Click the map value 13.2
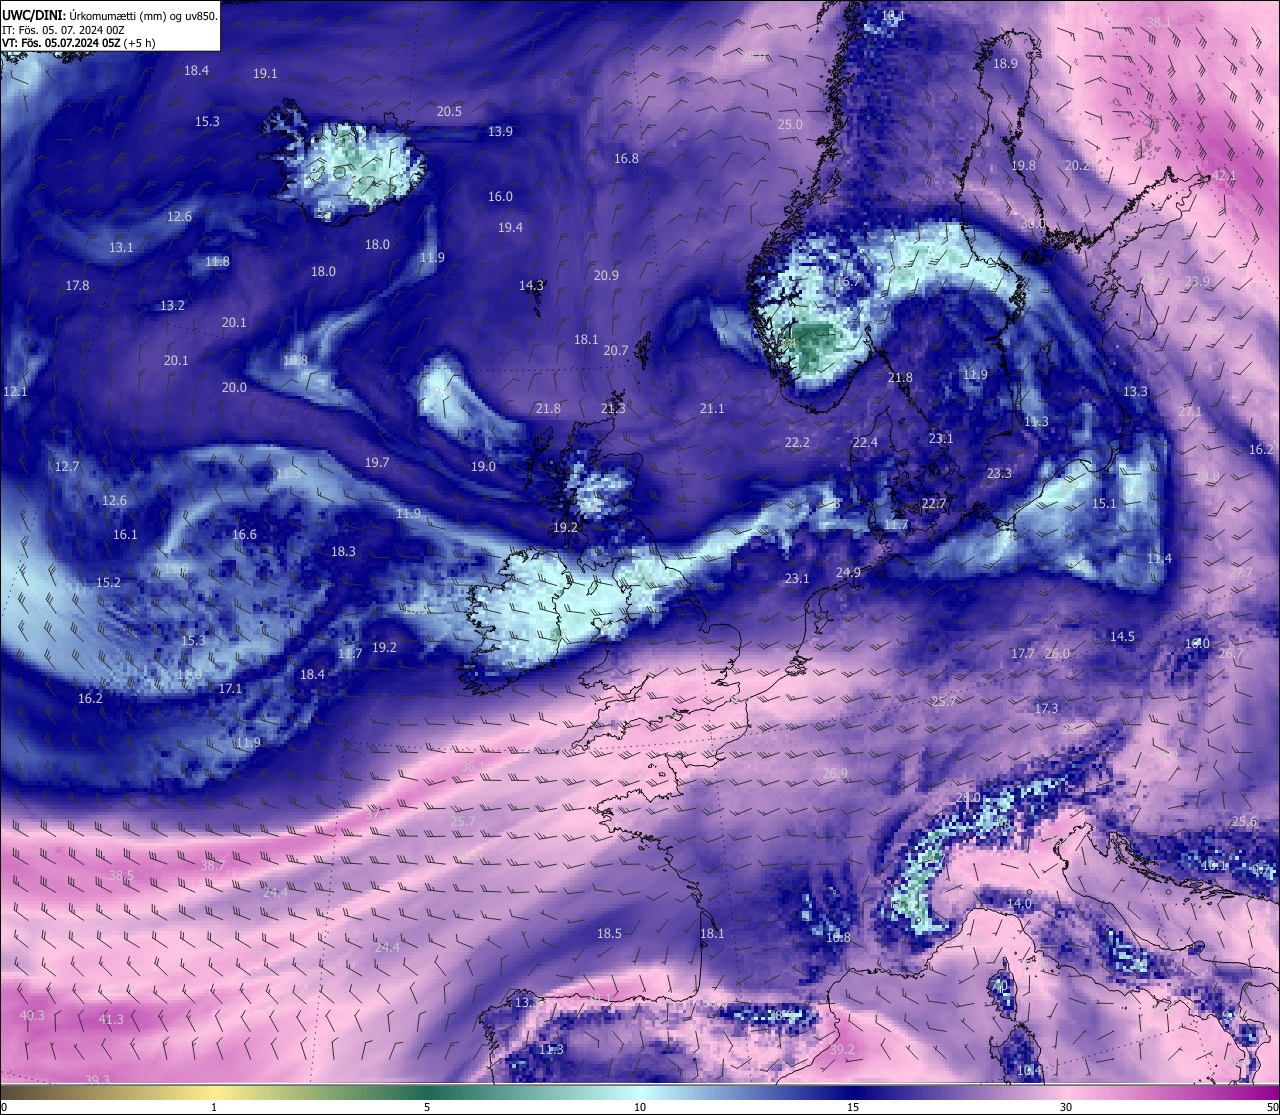The image size is (1280, 1115). [x=172, y=305]
